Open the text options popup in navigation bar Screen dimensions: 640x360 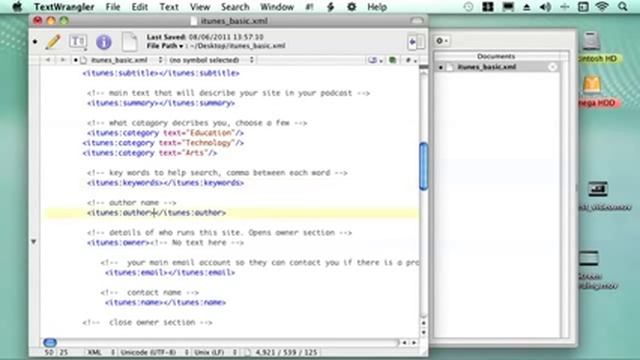click(375, 60)
